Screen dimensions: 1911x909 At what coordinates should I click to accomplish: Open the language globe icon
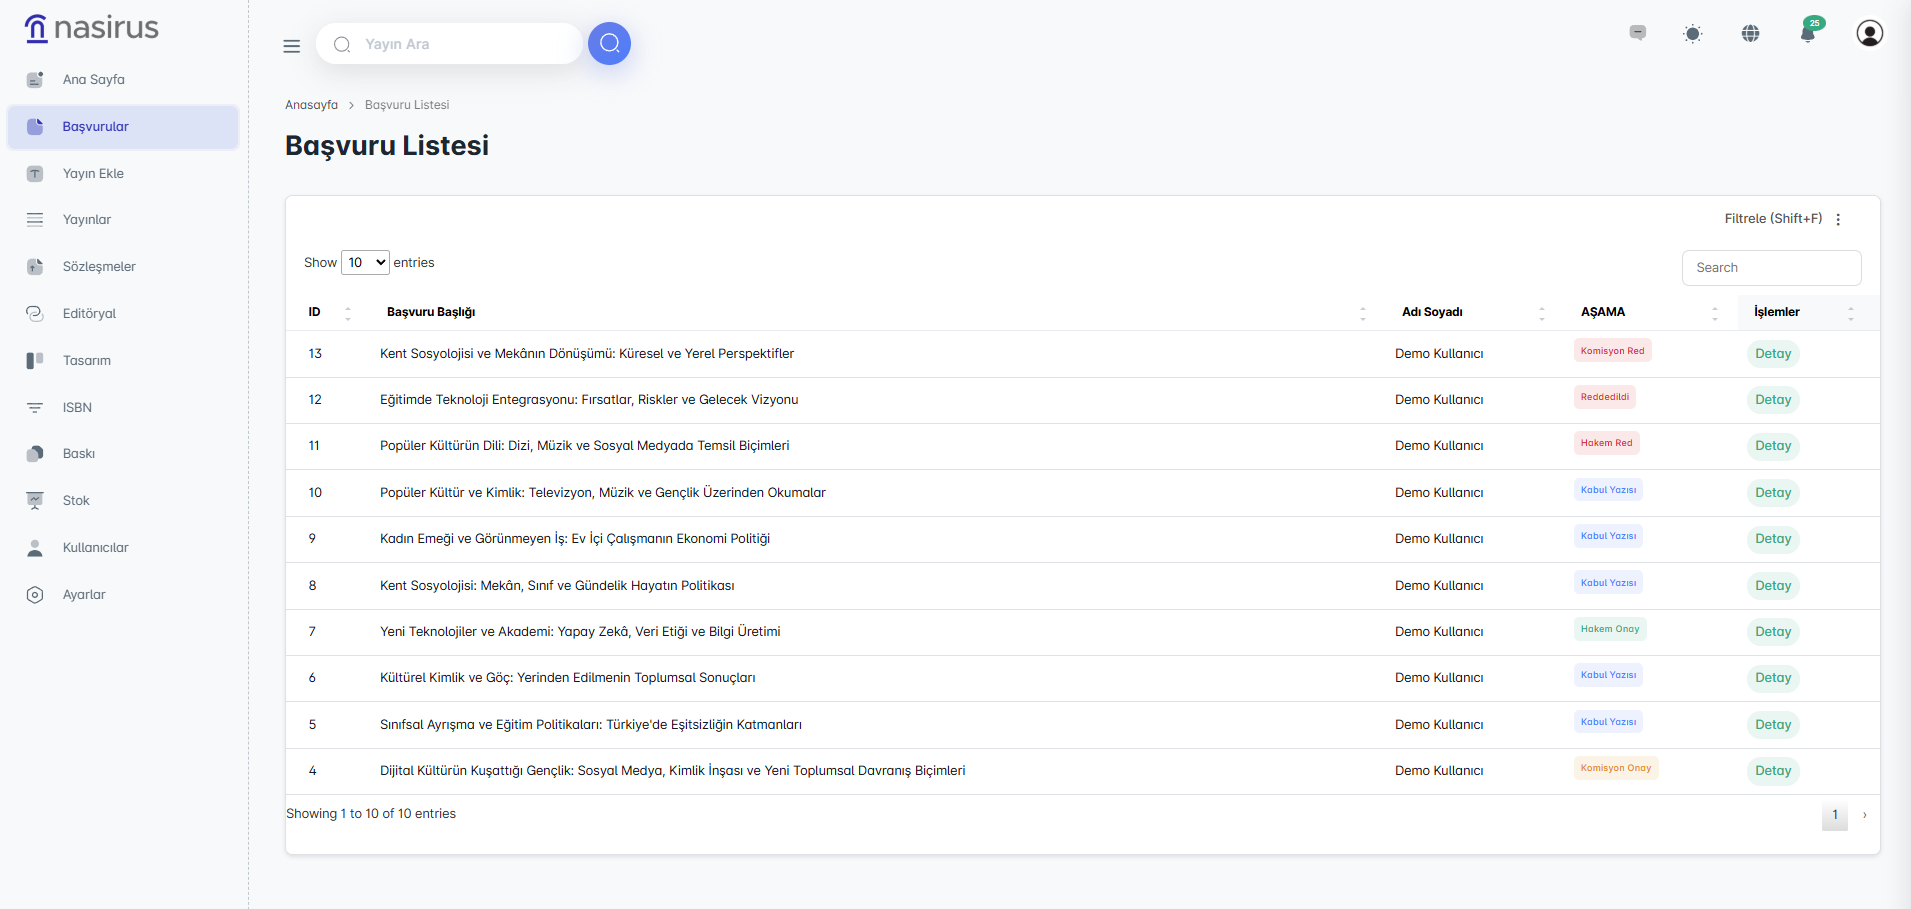[1750, 34]
